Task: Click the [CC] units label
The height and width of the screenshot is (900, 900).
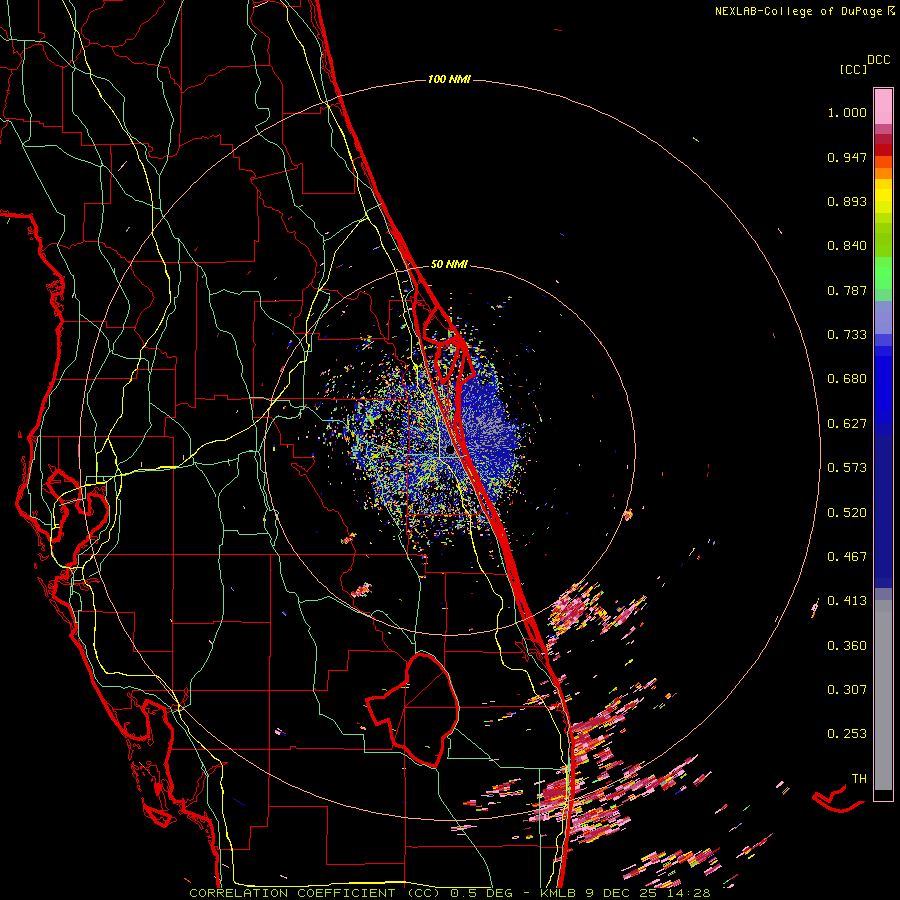Action: point(853,69)
